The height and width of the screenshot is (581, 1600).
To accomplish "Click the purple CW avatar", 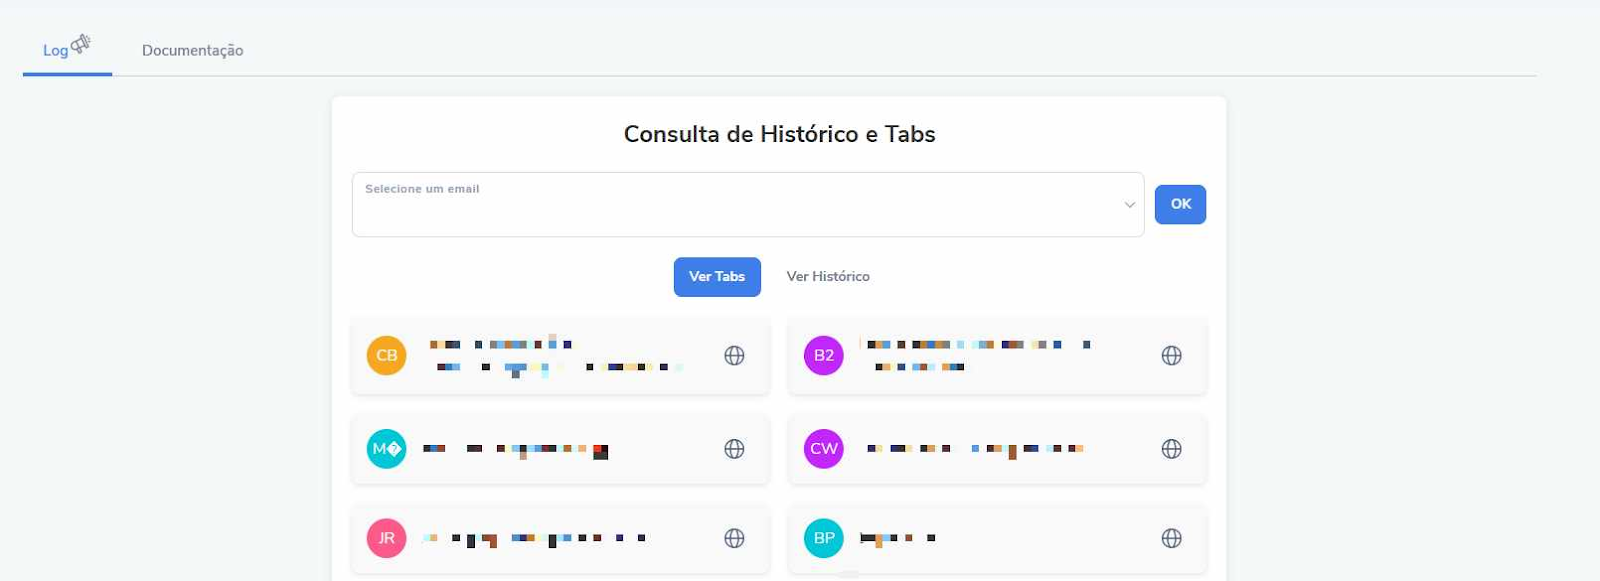I will tap(823, 449).
